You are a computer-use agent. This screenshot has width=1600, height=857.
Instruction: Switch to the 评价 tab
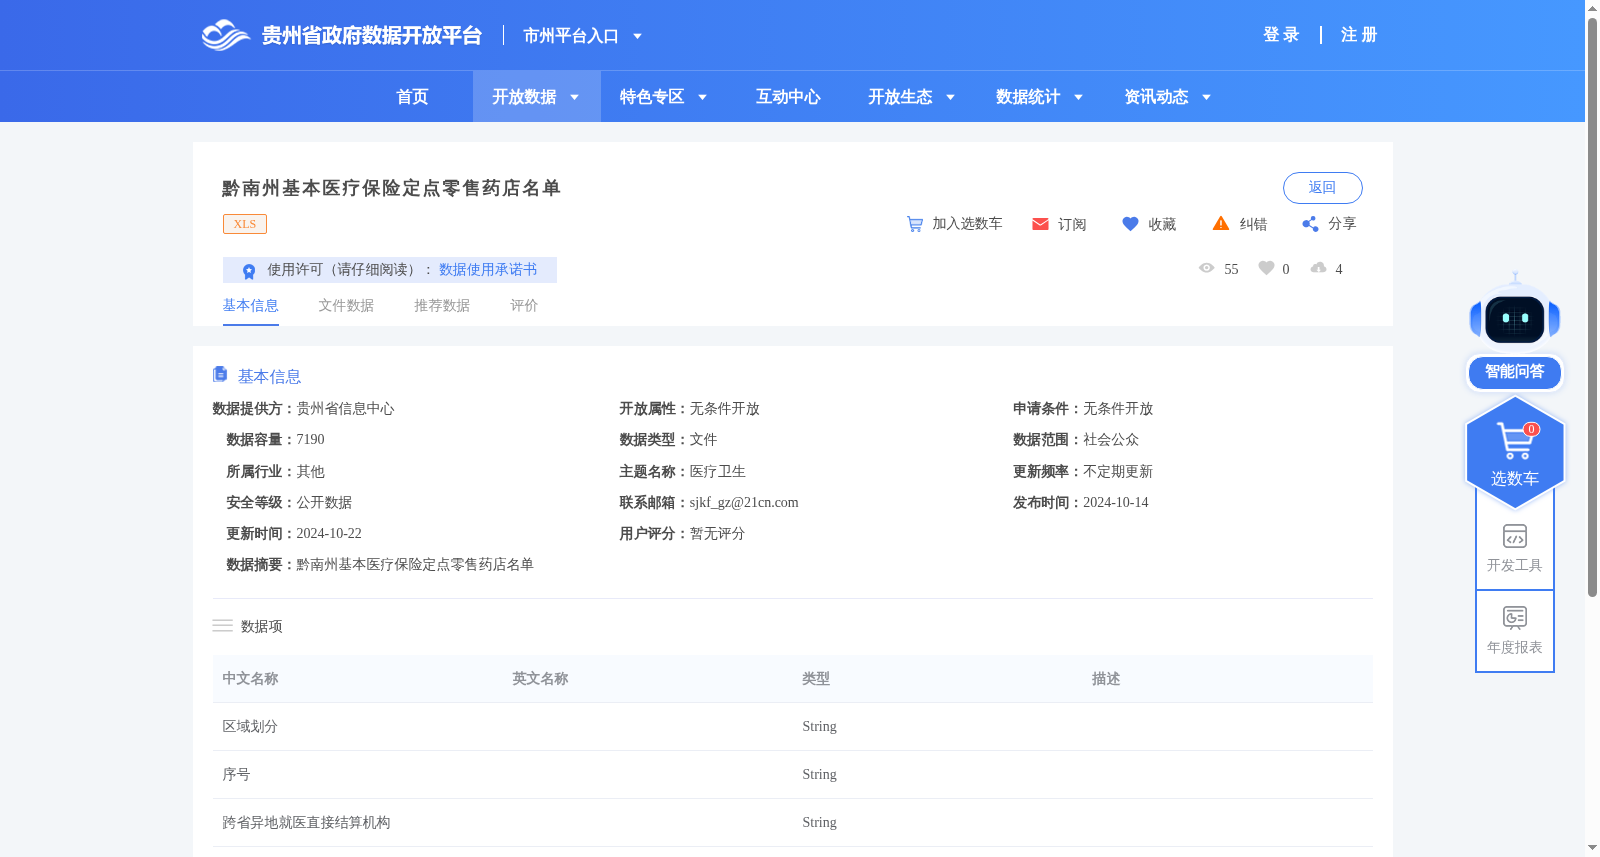point(524,306)
